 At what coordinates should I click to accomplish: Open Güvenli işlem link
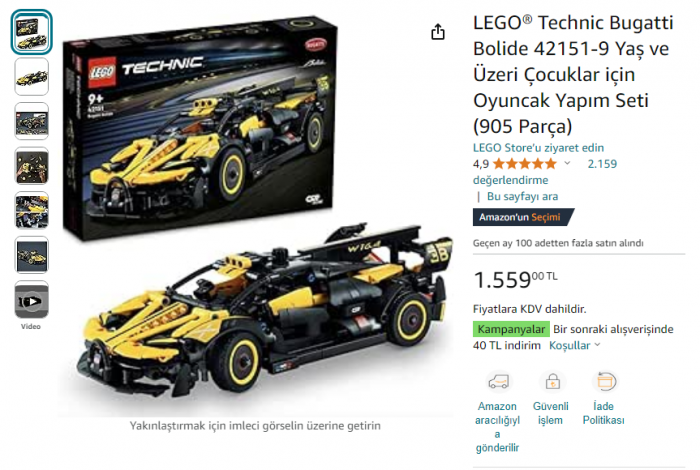pos(550,413)
